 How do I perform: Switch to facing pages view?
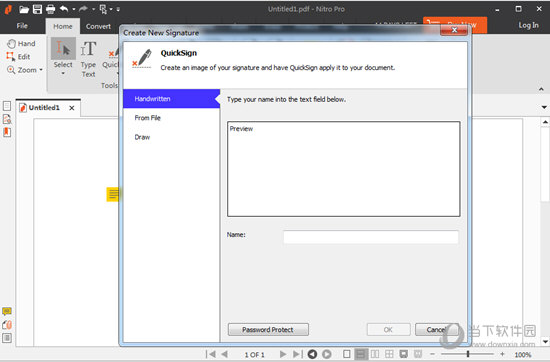[x=375, y=354]
